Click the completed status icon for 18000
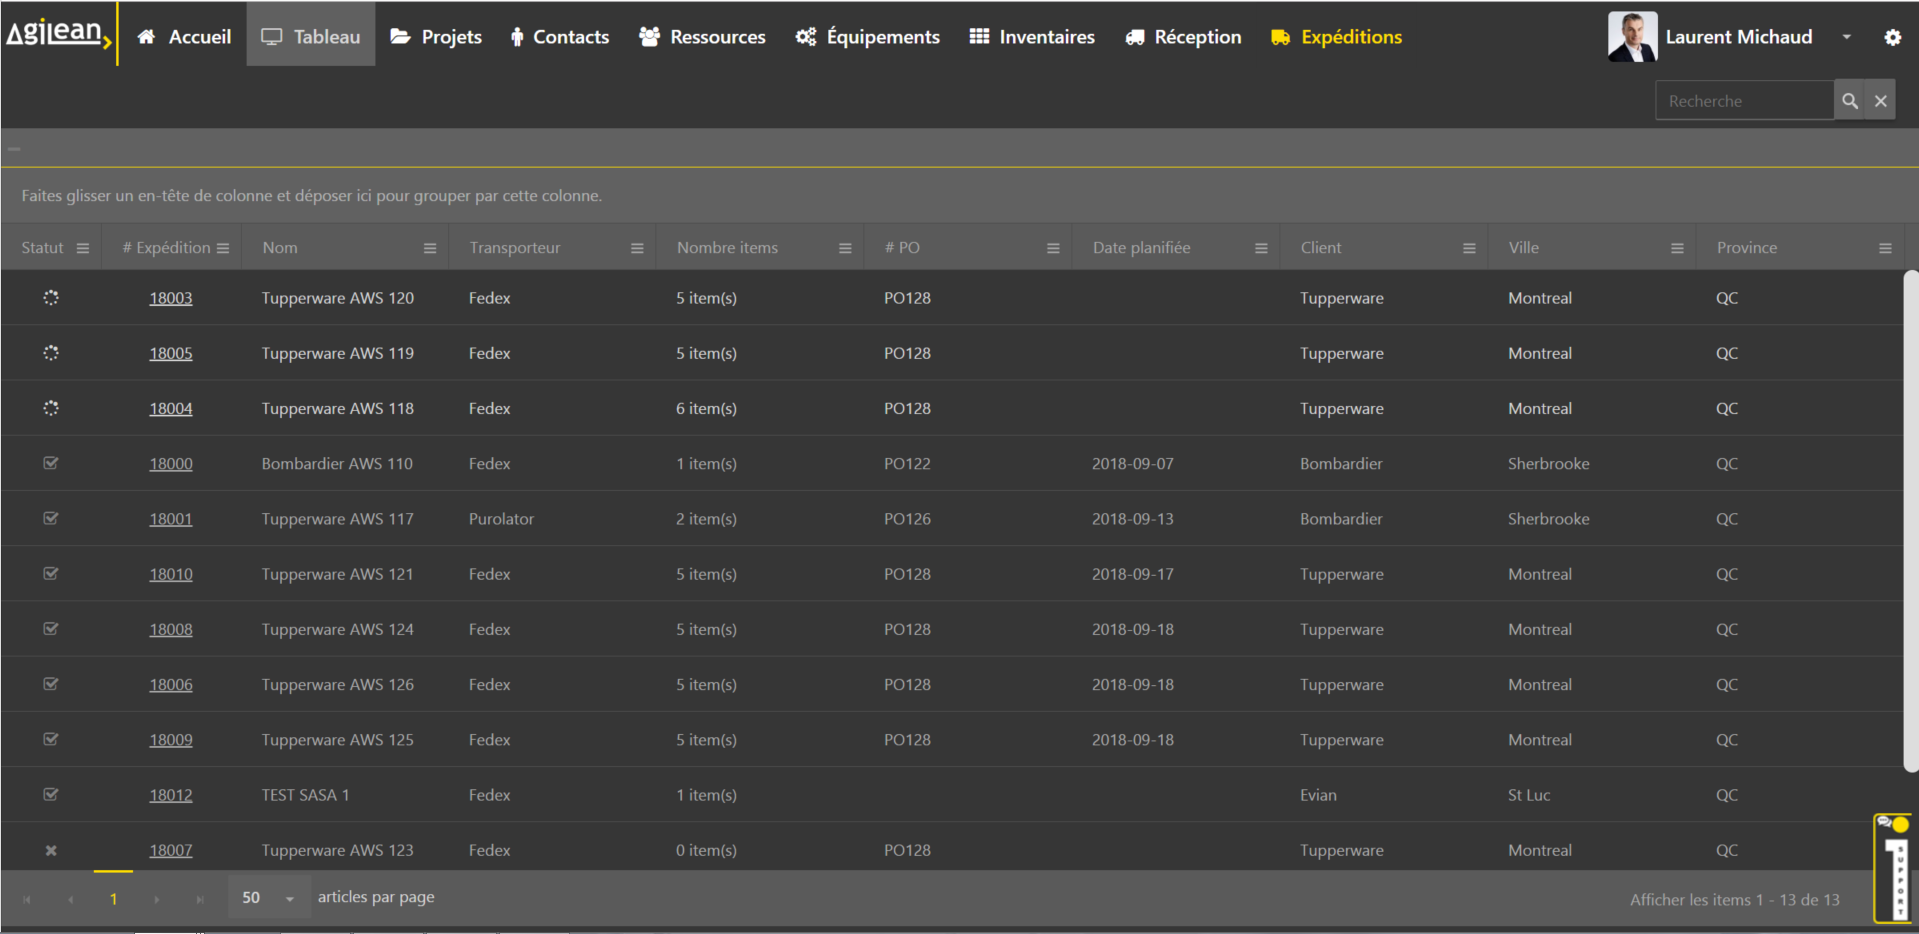Image resolution: width=1919 pixels, height=934 pixels. coord(51,463)
